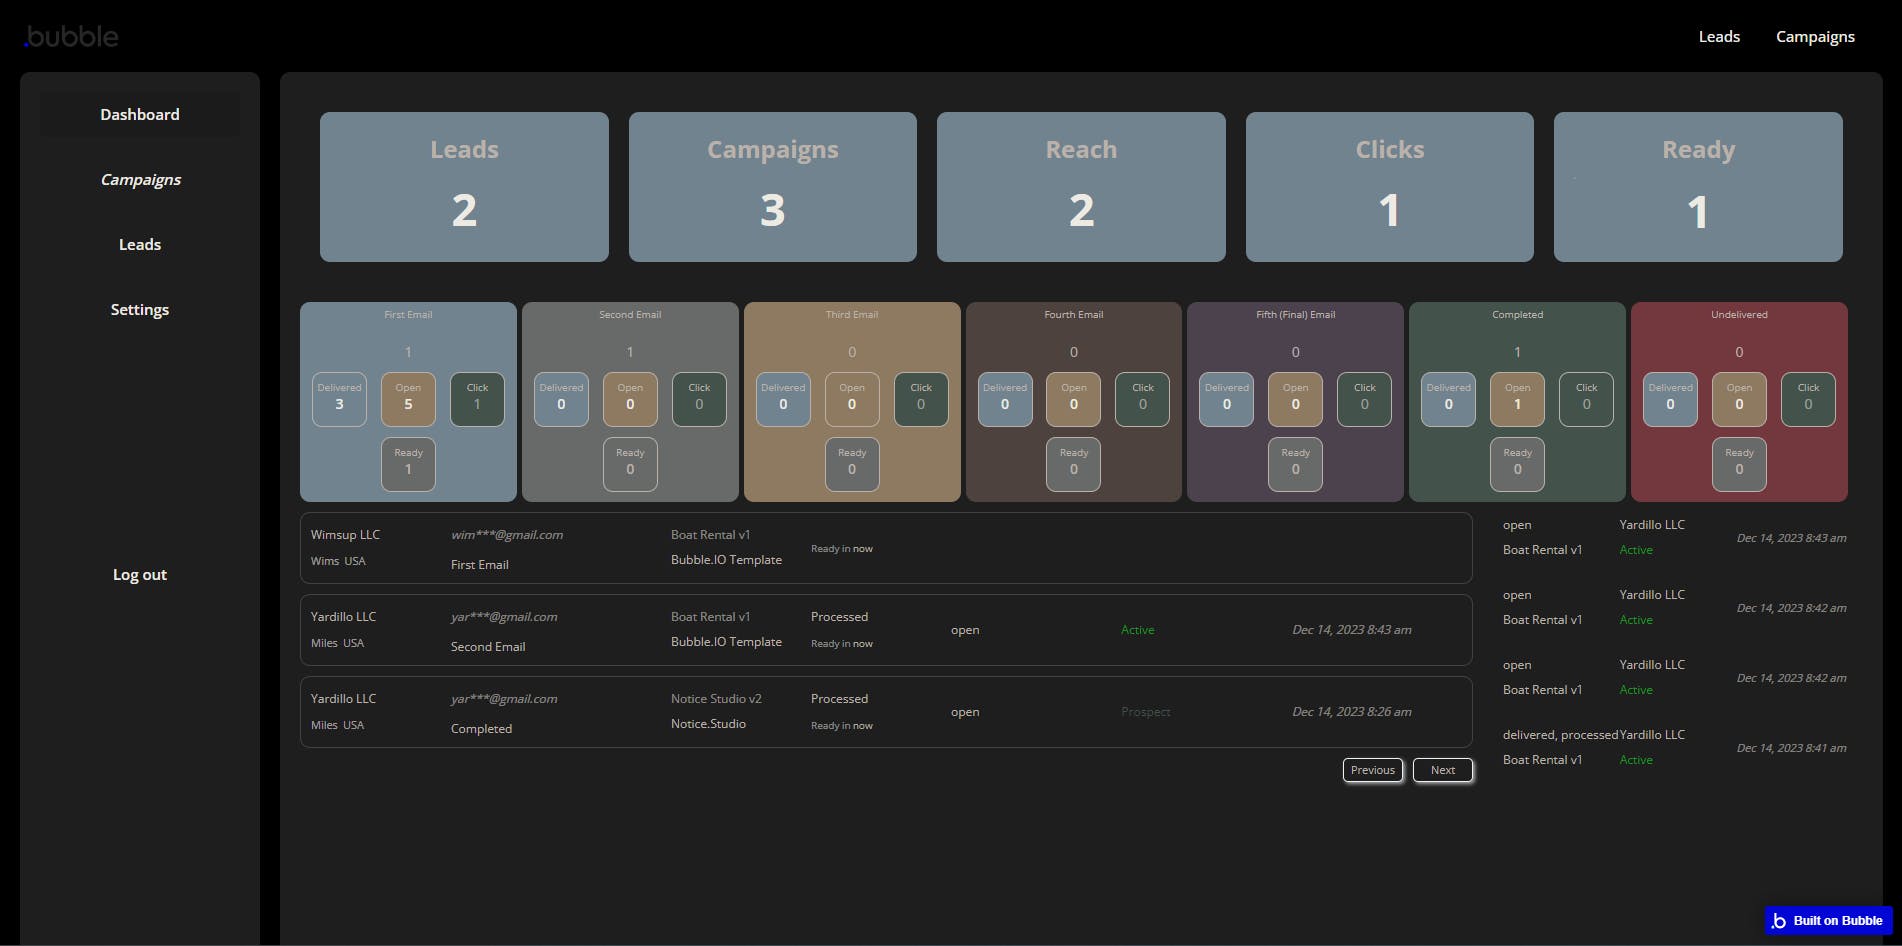Click the Built on Bubble badge
The height and width of the screenshot is (946, 1902).
click(1827, 920)
